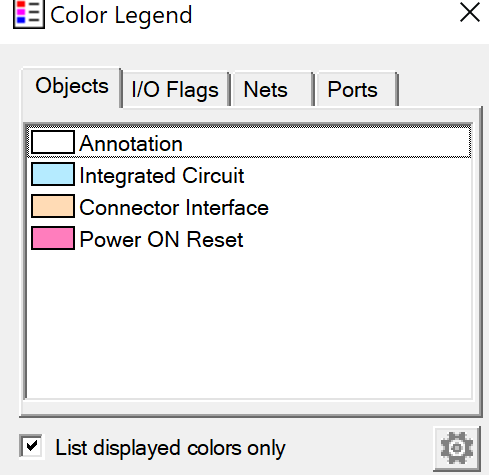Click the pink Power ON Reset swatch
Viewport: 489px width, 475px height.
tap(53, 238)
